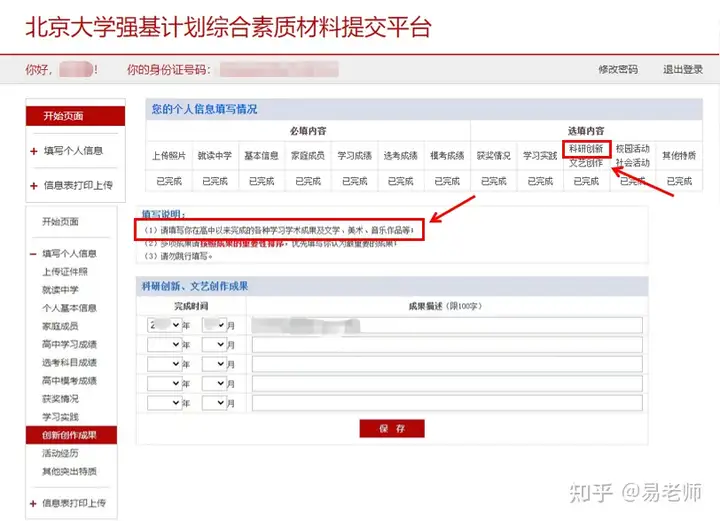Focus fifth row 成果描述 text field
720x521 pixels.
pos(447,403)
